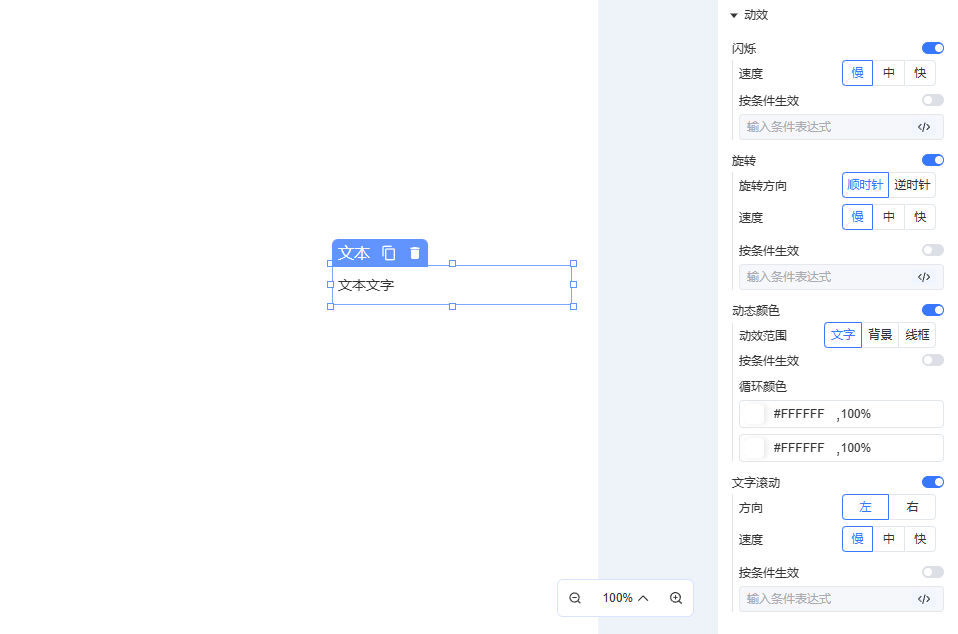Click the zoom in magnifier icon
Viewport: 958px width, 634px height.
676,598
